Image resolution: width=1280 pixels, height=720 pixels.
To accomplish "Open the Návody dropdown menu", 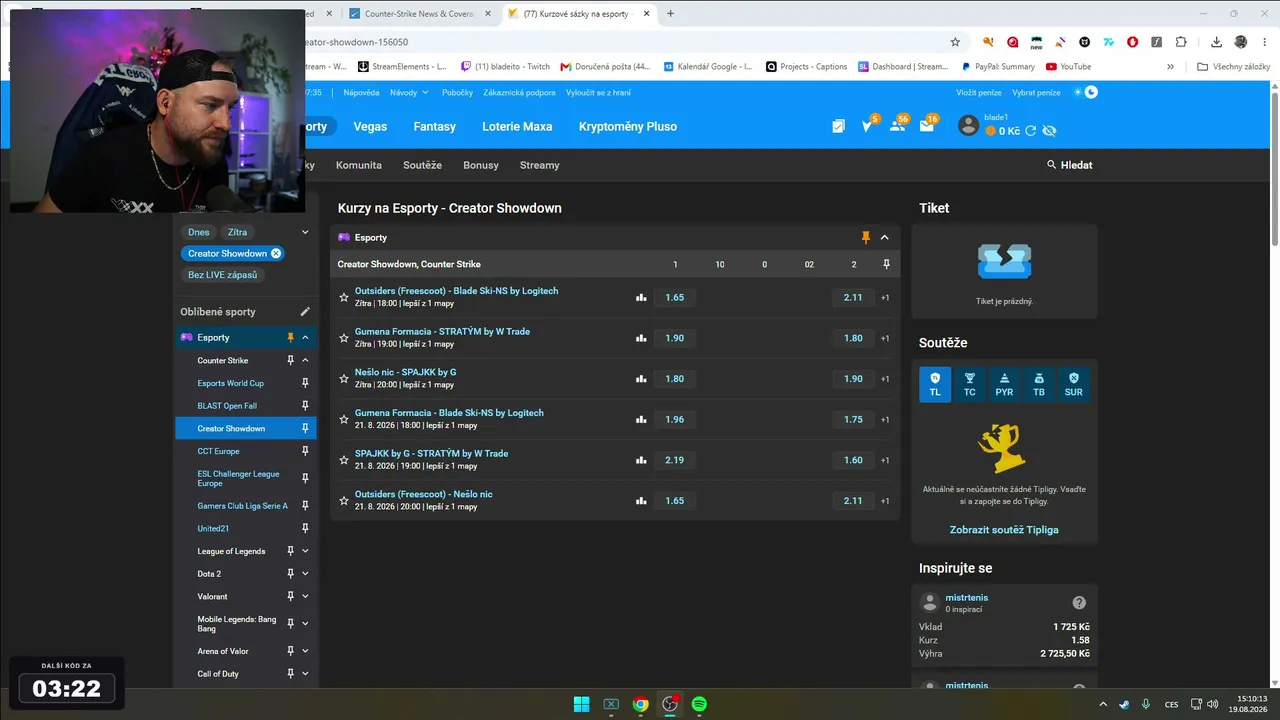I will [409, 93].
